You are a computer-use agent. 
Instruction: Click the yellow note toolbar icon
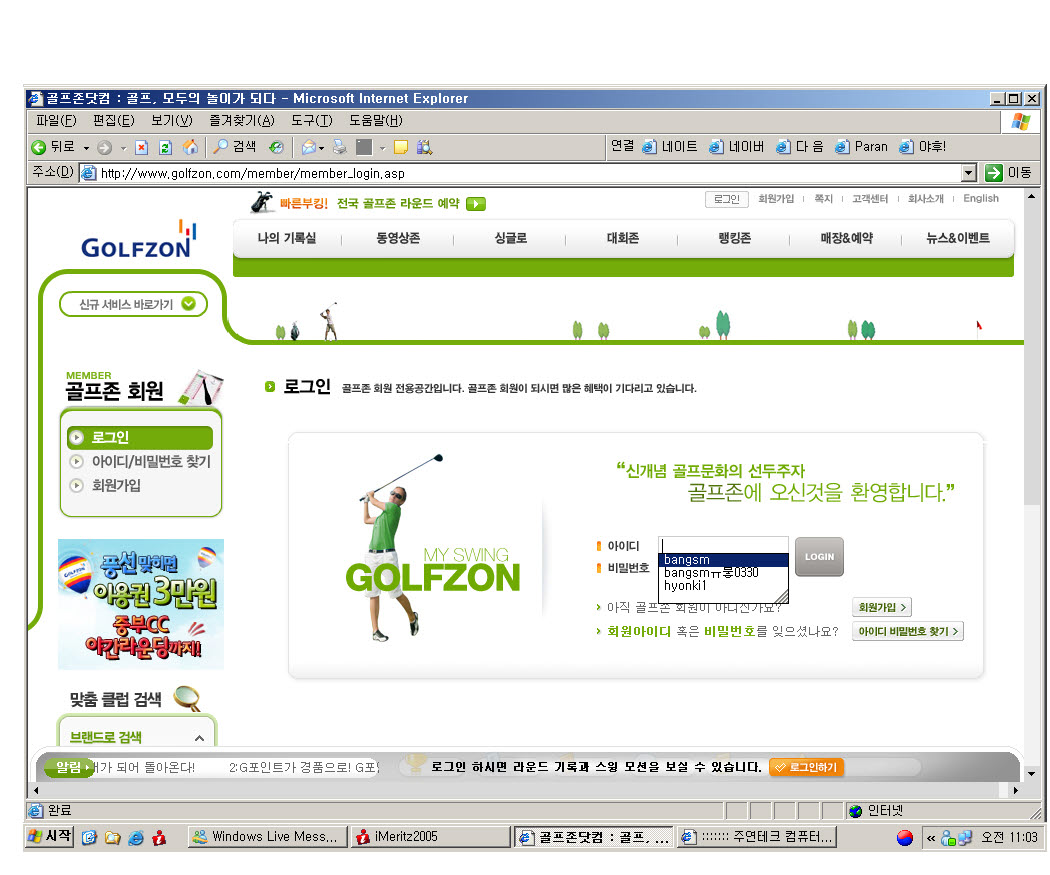pyautogui.click(x=400, y=147)
